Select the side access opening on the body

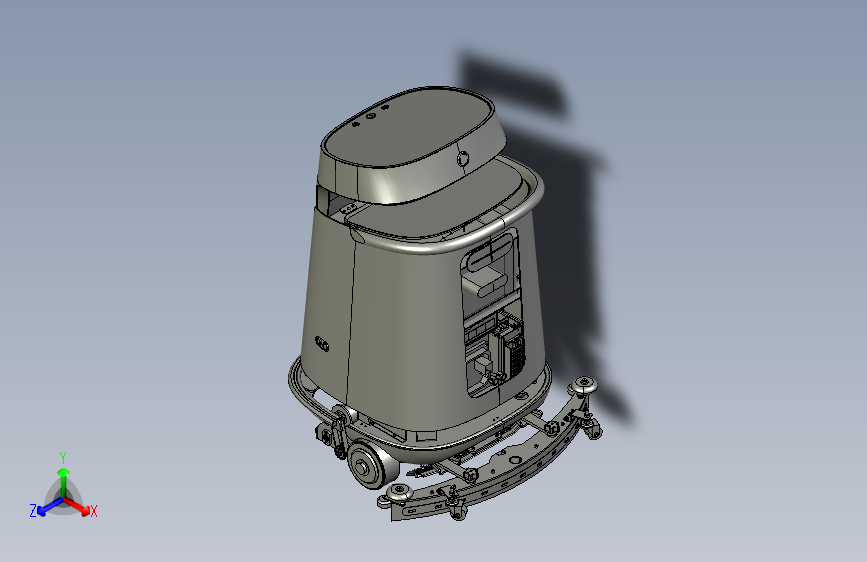(493, 311)
